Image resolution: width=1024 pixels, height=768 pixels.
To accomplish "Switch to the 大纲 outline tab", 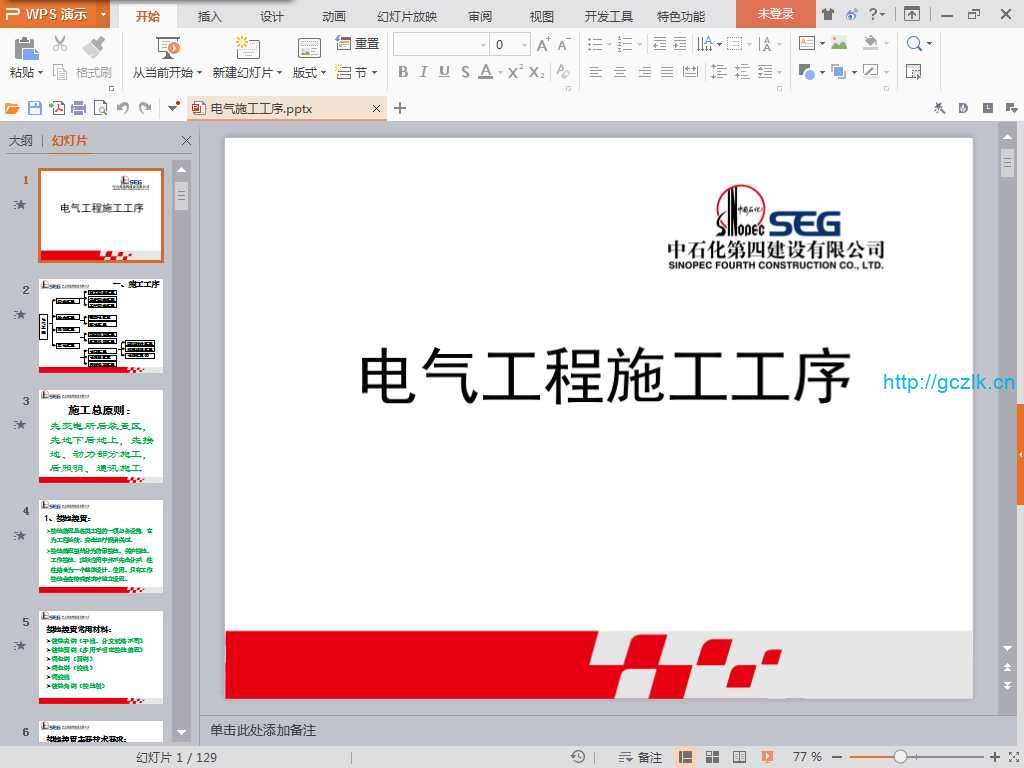I will point(21,141).
